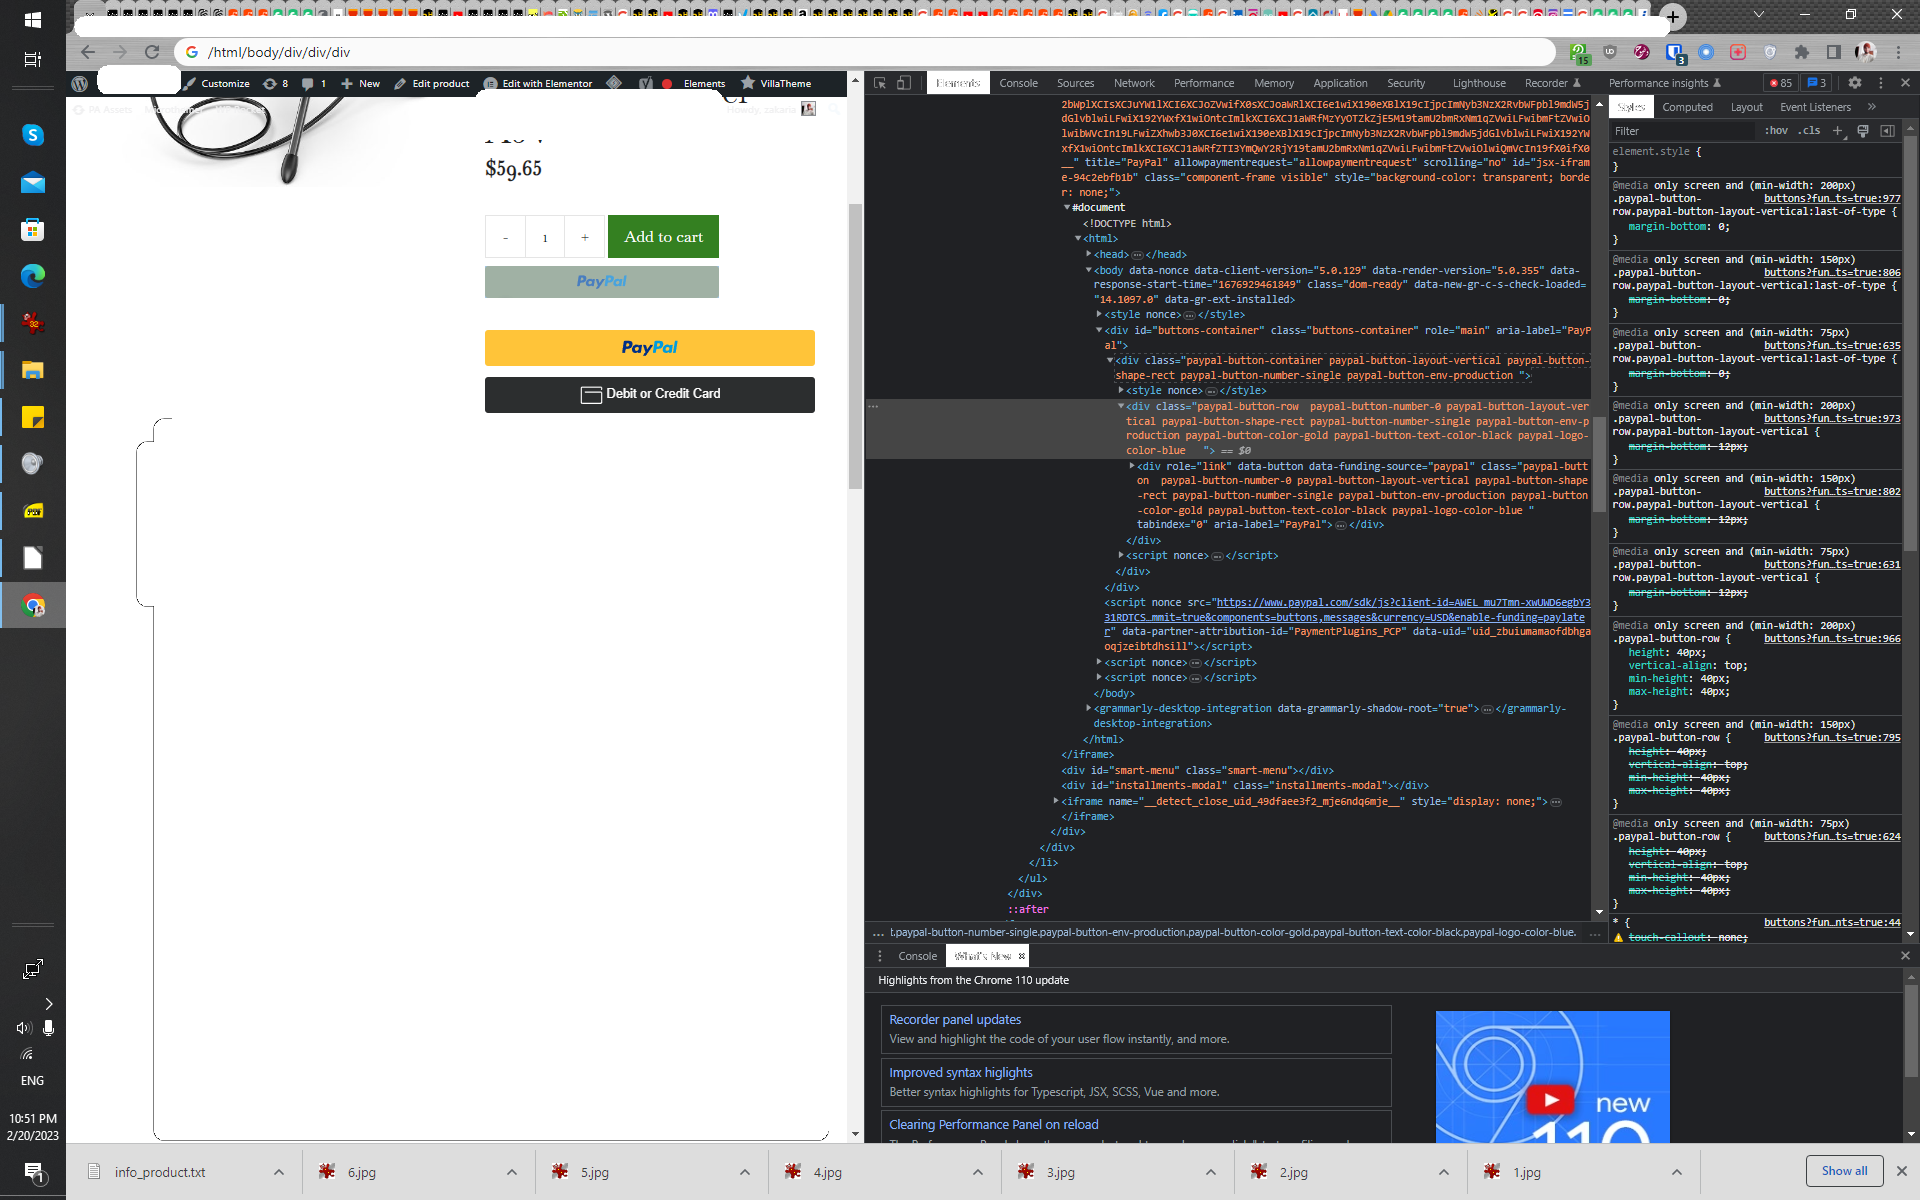
Task: Open the info_product.txt download options chevron
Action: [x=279, y=1172]
